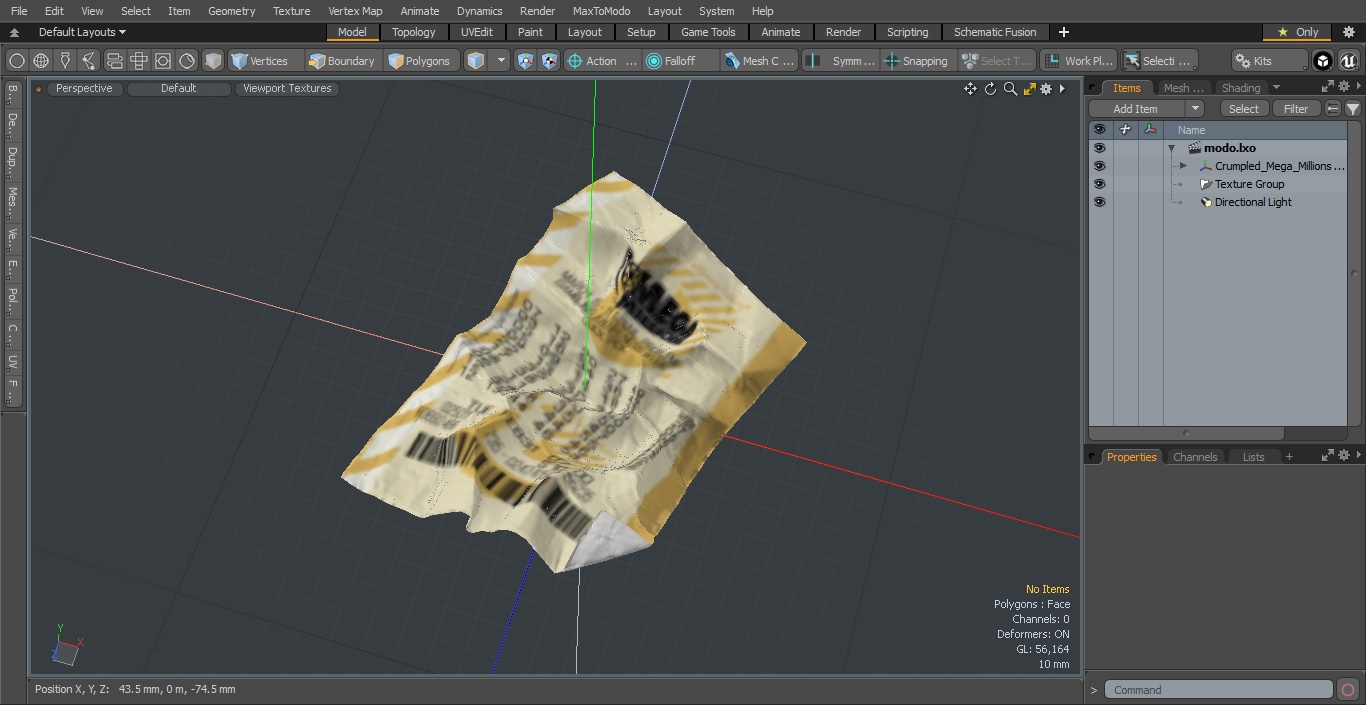Open the Add Item dropdown arrow

1195,109
